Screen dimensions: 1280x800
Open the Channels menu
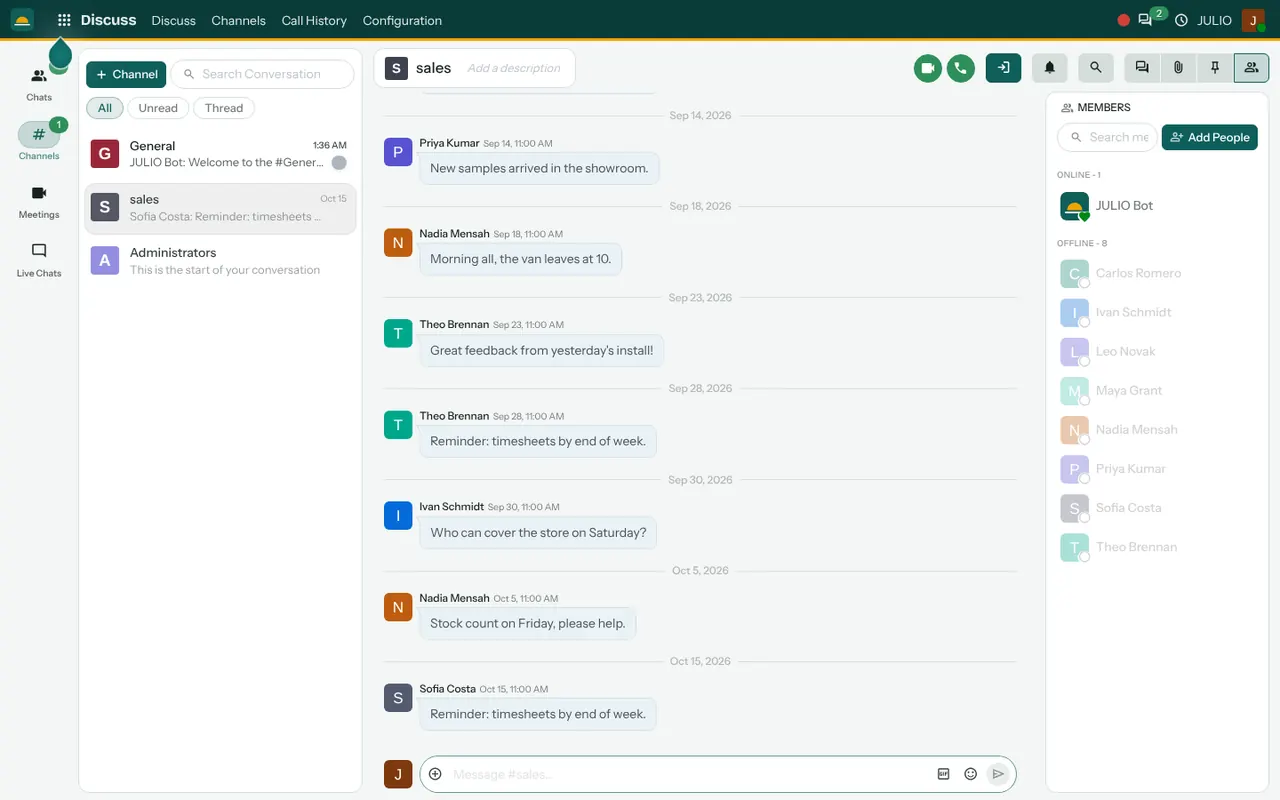[239, 20]
